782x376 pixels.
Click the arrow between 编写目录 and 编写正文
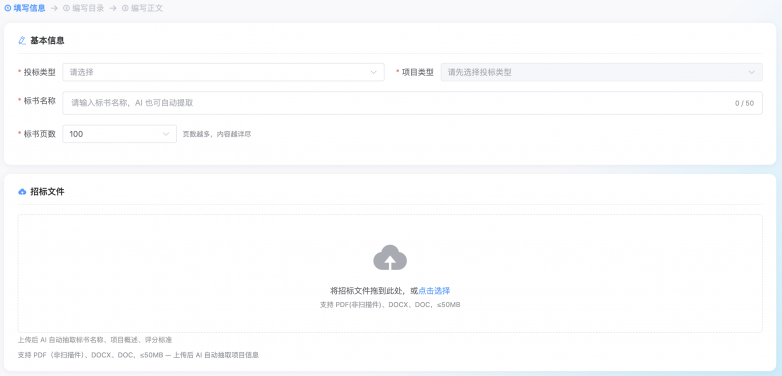point(113,8)
